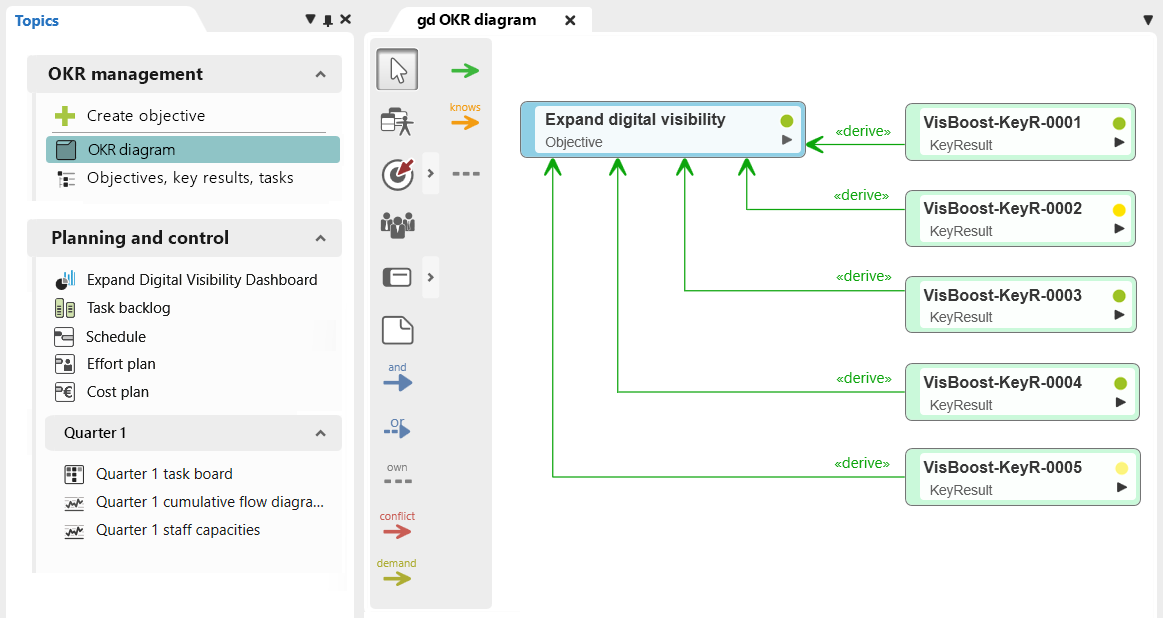Viewport: 1163px width, 618px height.
Task: Open the Effort plan view
Action: click(x=121, y=364)
